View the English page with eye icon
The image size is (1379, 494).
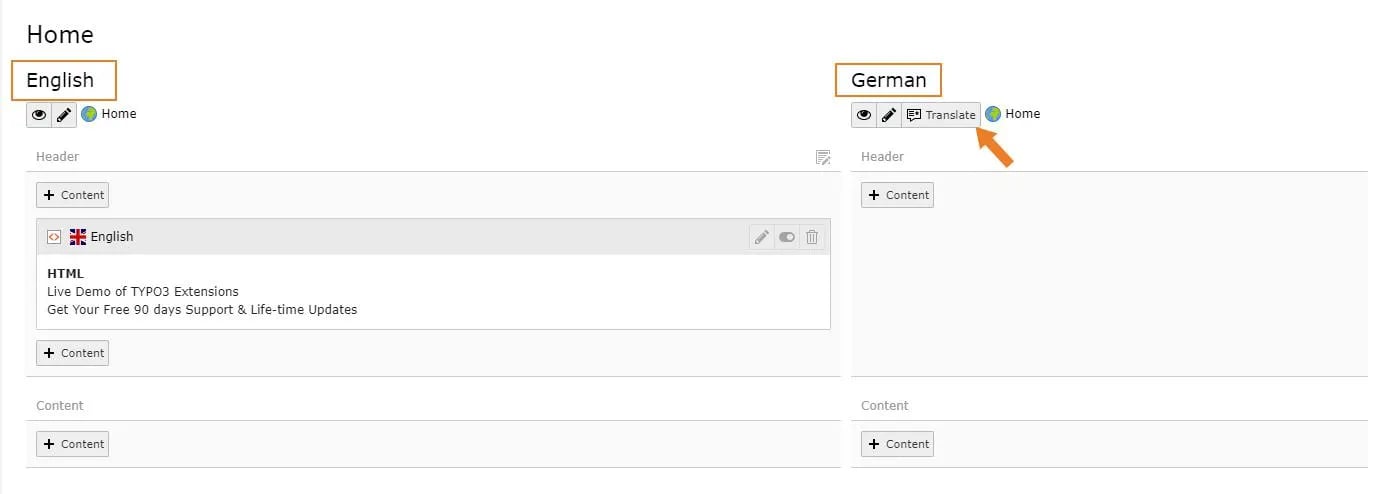[39, 115]
